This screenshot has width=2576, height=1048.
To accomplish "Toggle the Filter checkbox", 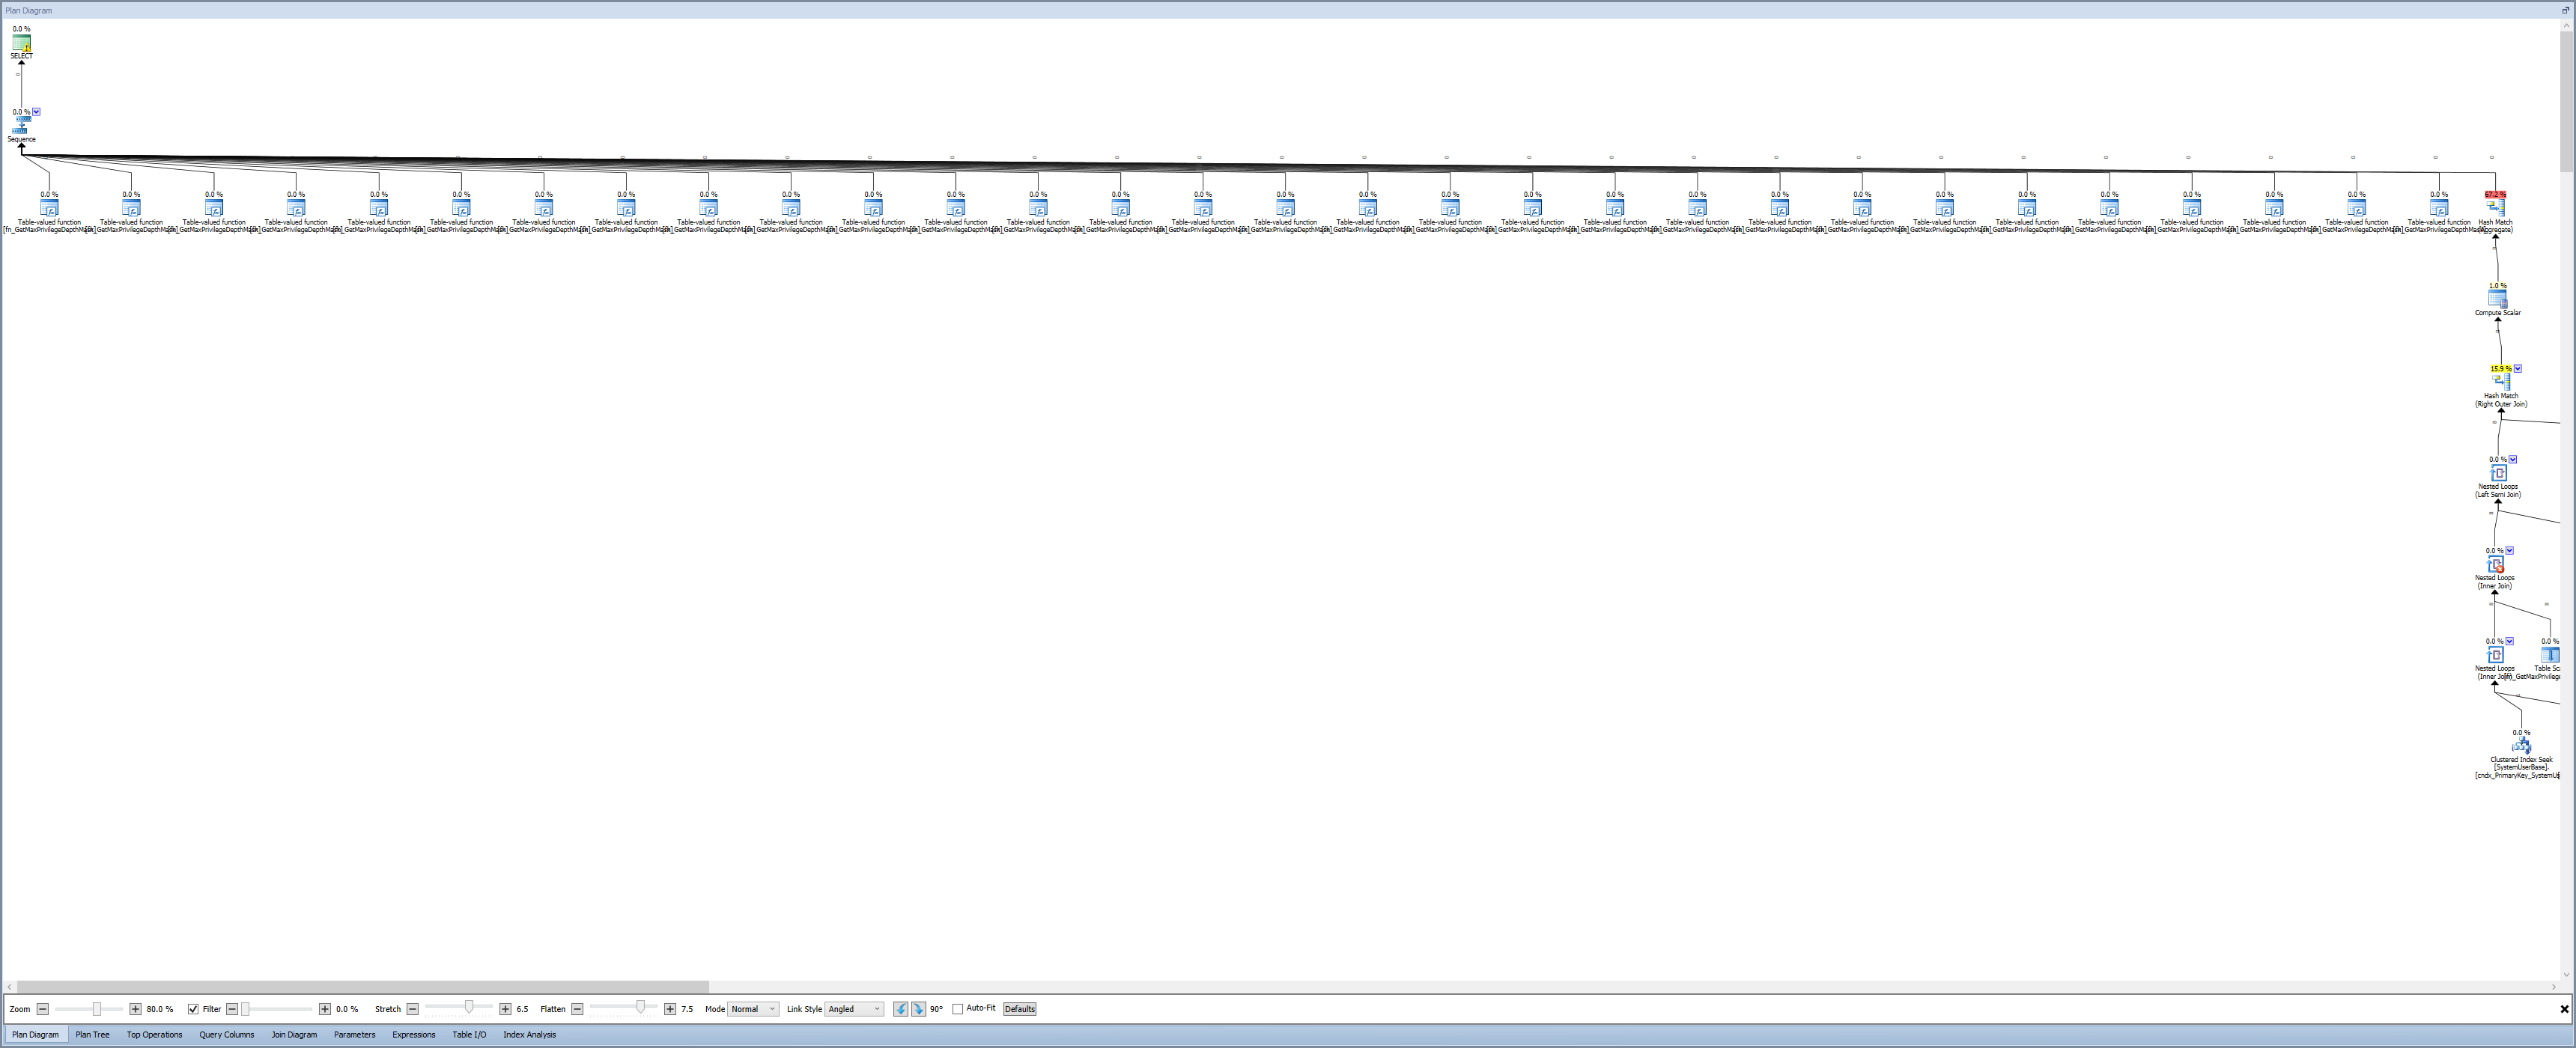I will pyautogui.click(x=193, y=1009).
